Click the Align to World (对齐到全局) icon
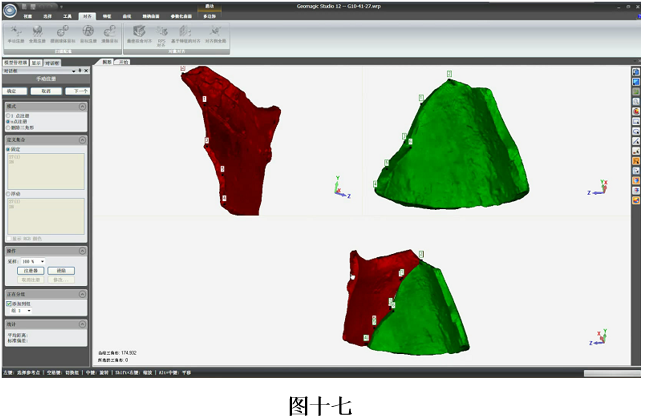This screenshot has height=419, width=646. click(x=215, y=34)
